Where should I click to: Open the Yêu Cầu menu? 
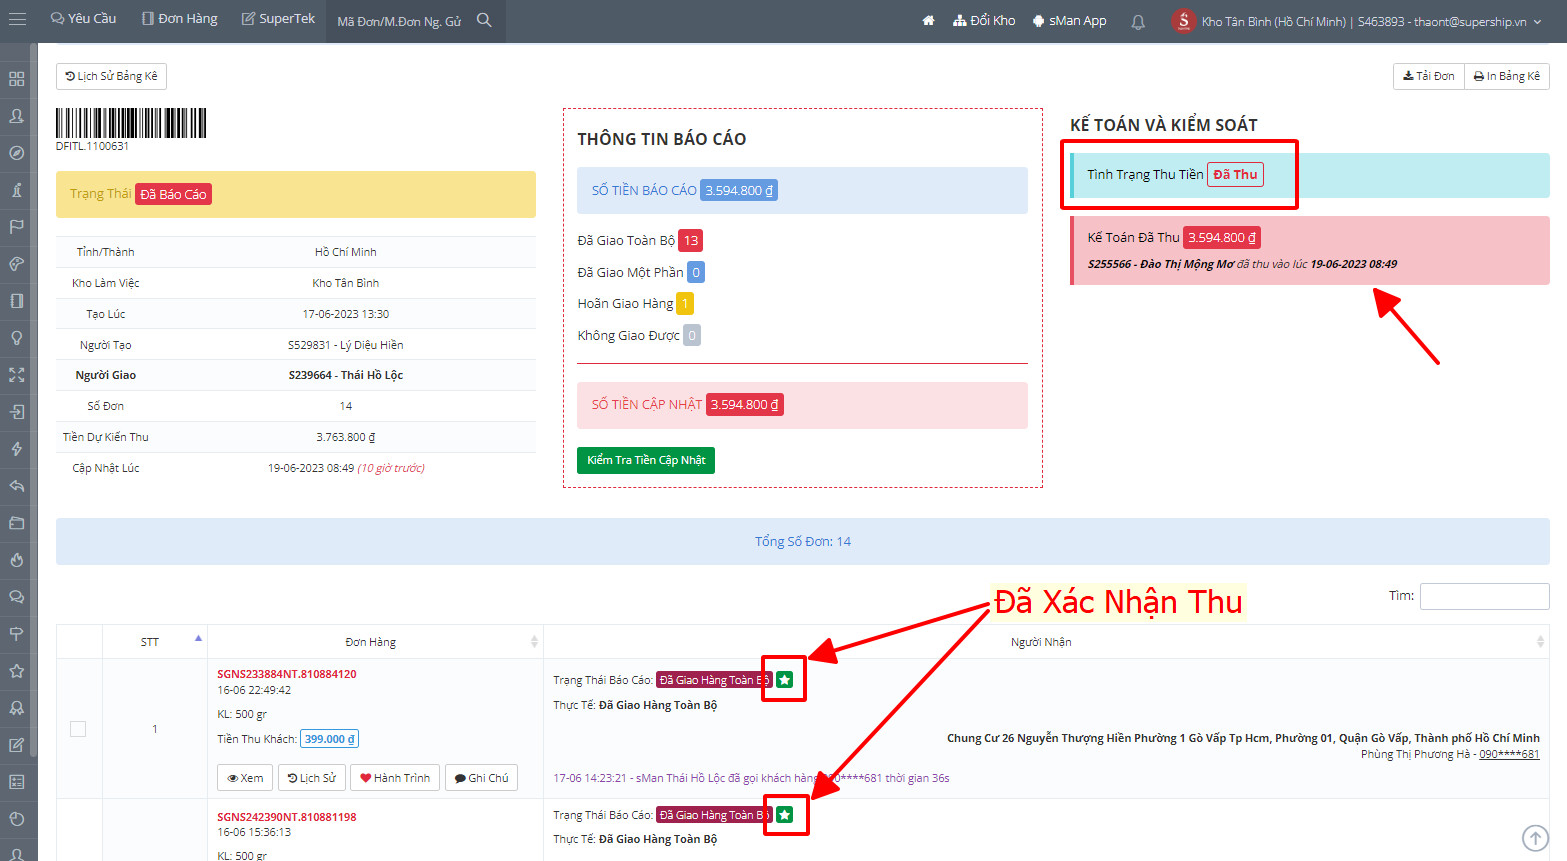click(x=83, y=19)
